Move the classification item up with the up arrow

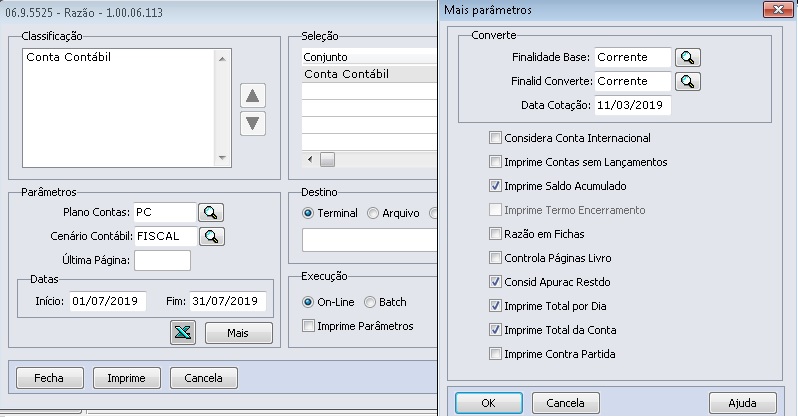click(252, 96)
